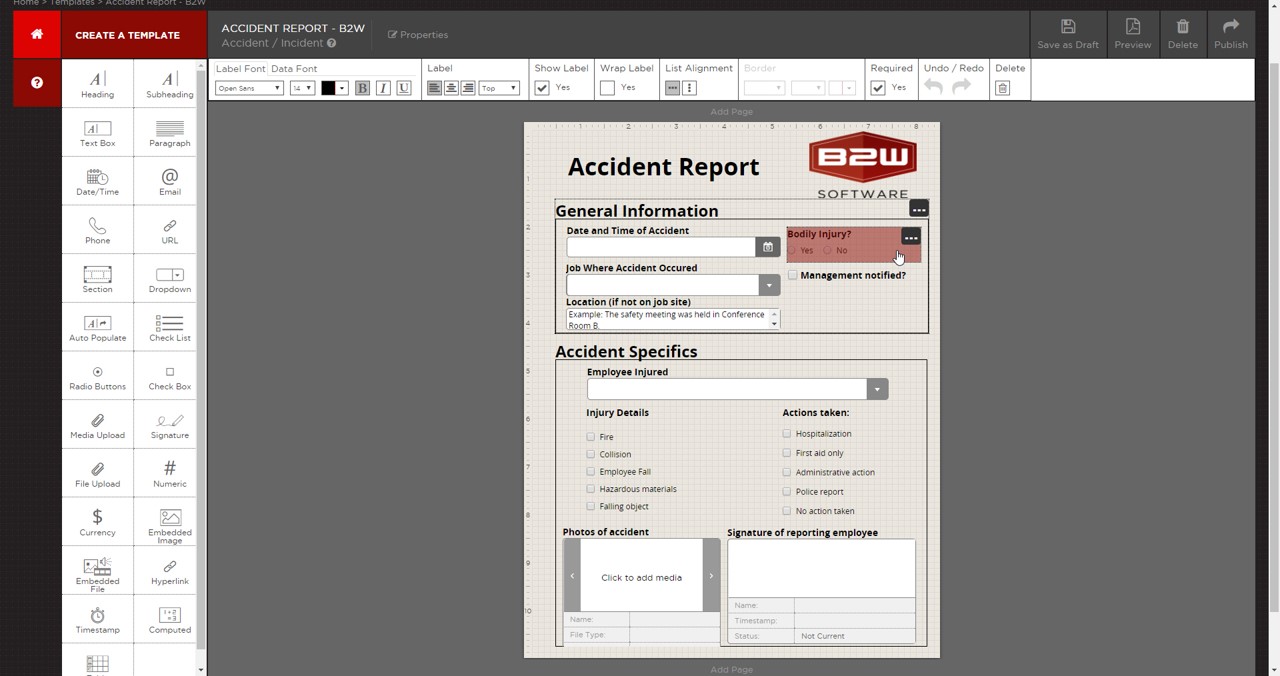The height and width of the screenshot is (676, 1280).
Task: Pick the Media Upload tool
Action: pyautogui.click(x=97, y=424)
